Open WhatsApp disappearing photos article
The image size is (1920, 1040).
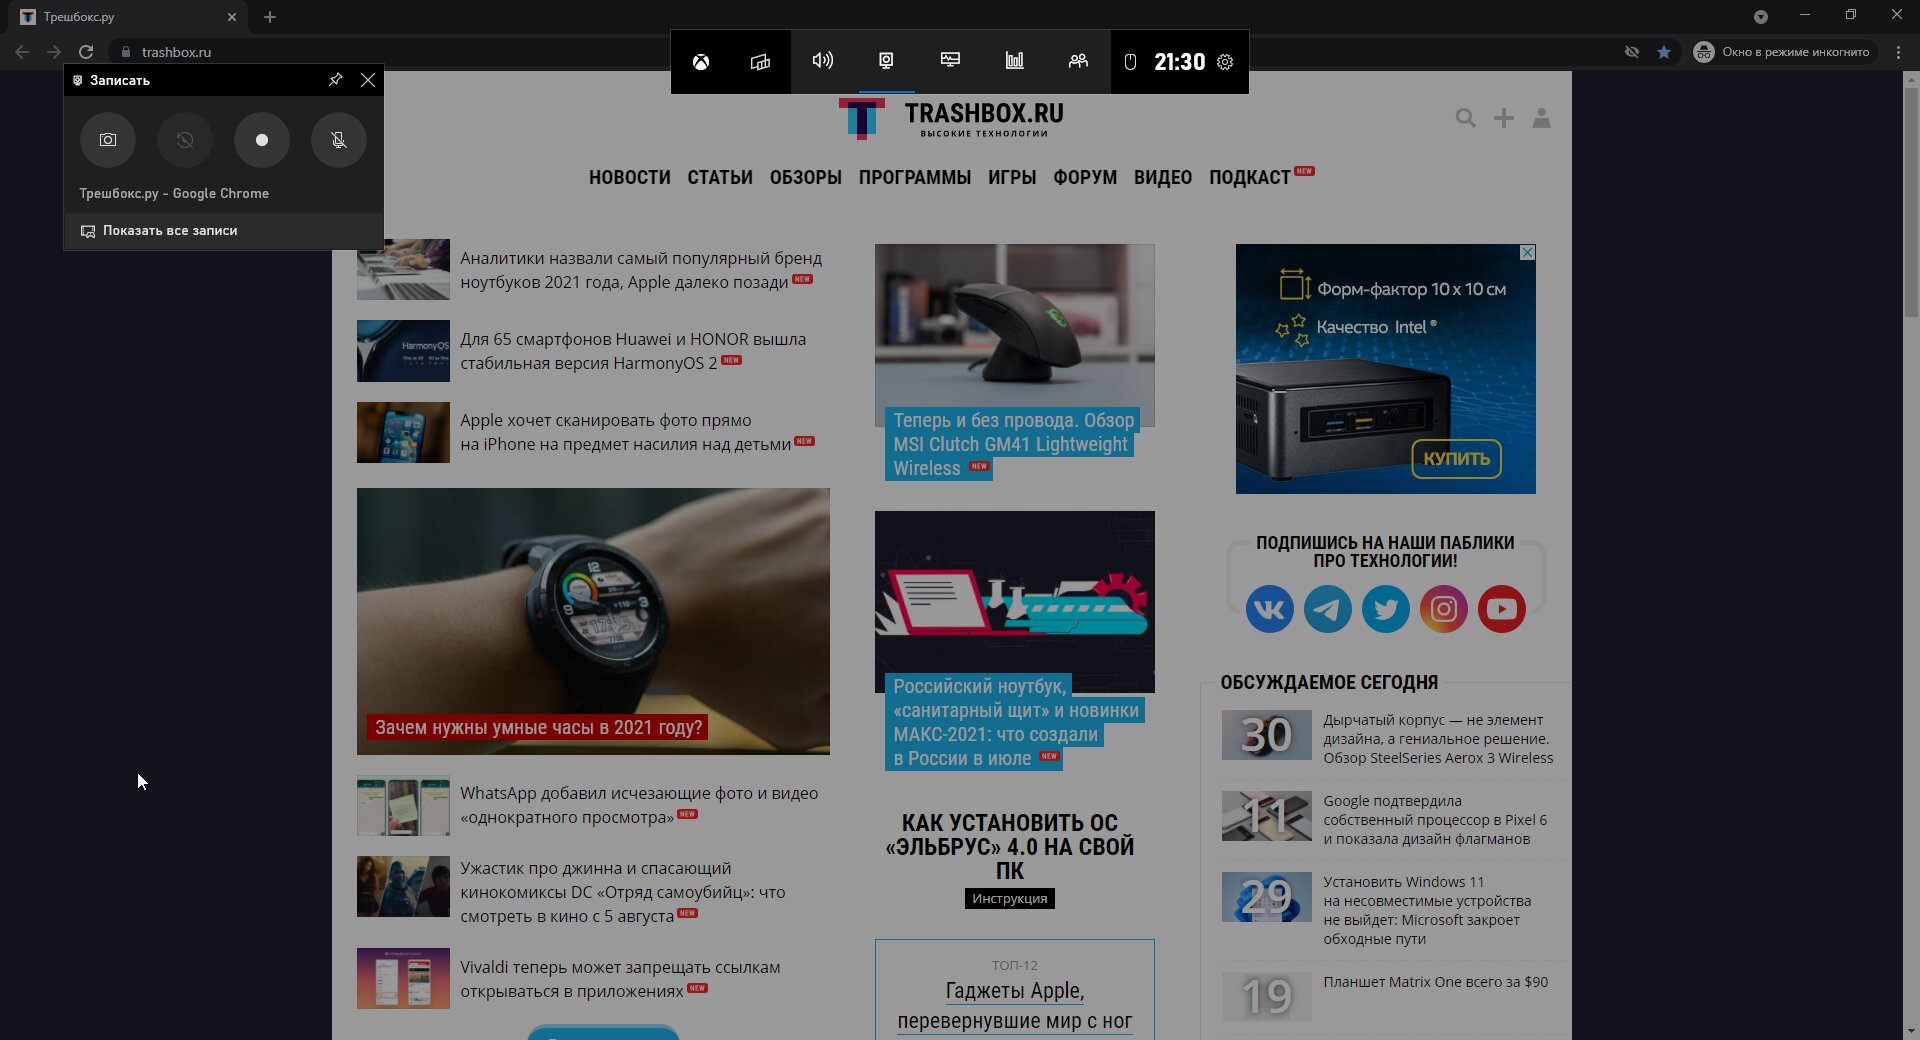click(x=639, y=805)
